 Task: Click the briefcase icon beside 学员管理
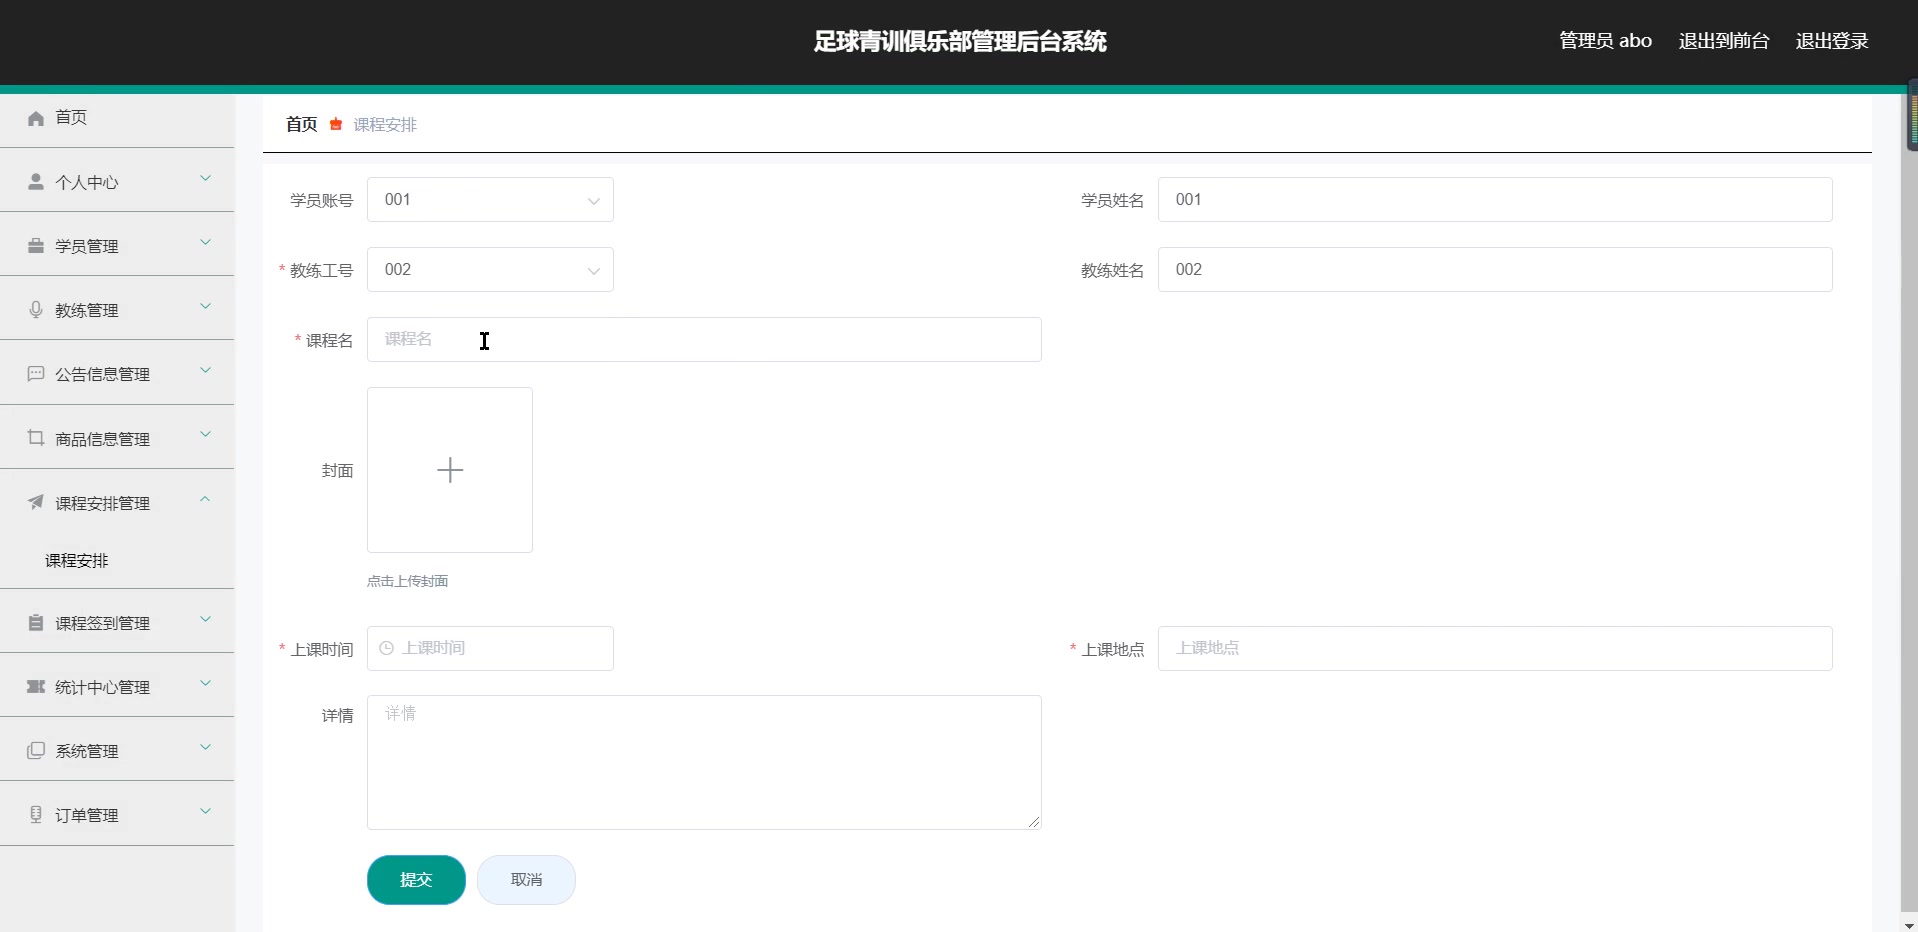(36, 246)
